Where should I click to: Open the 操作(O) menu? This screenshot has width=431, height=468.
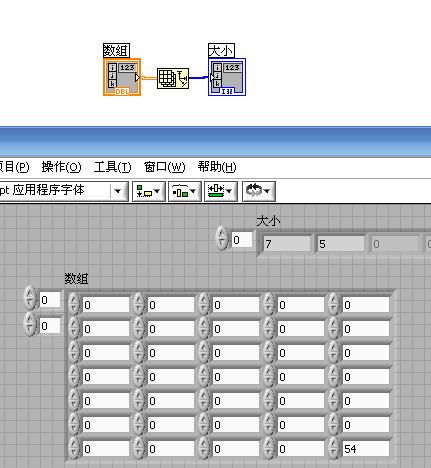(61, 167)
